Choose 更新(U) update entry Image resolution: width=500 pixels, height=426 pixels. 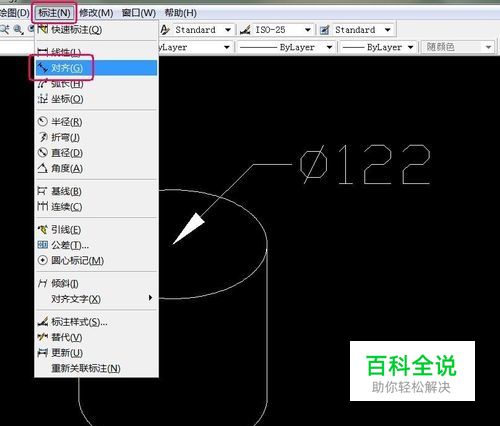pos(97,353)
